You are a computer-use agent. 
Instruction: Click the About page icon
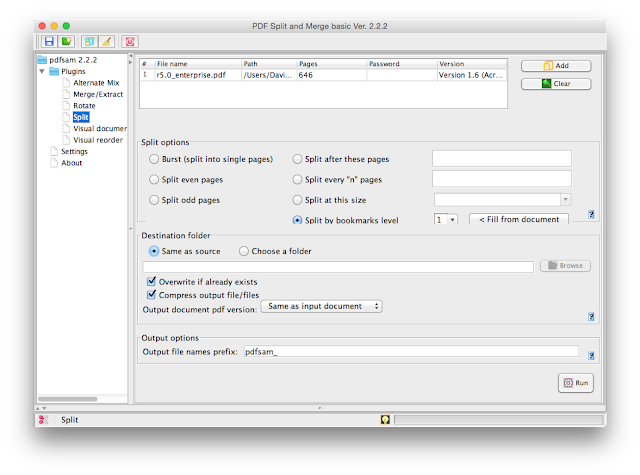coord(54,163)
